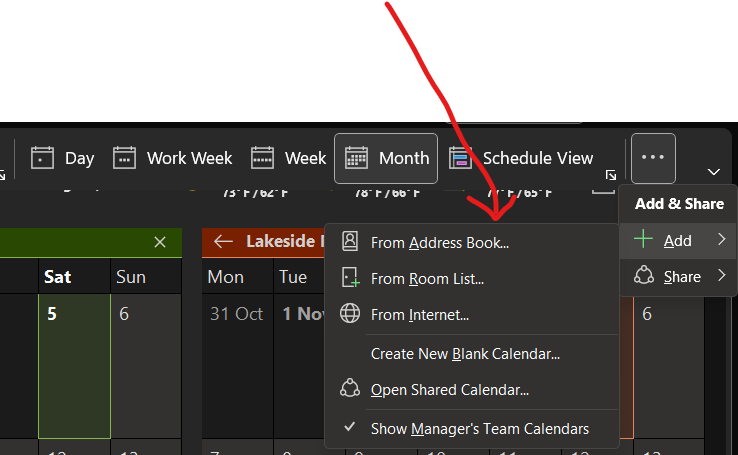Expand the Add submenu
The width and height of the screenshot is (738, 455).
(x=678, y=240)
